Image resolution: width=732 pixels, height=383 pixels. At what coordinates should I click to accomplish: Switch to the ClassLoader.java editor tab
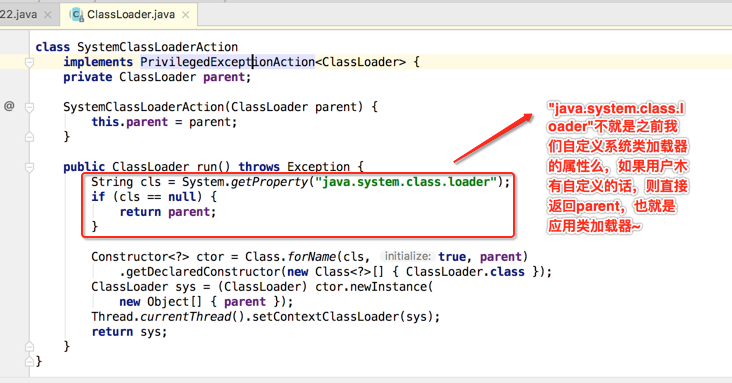(129, 14)
